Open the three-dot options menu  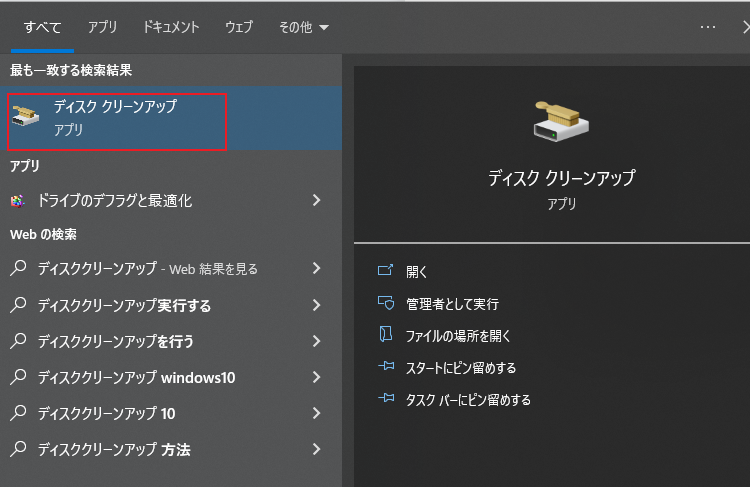pyautogui.click(x=707, y=27)
